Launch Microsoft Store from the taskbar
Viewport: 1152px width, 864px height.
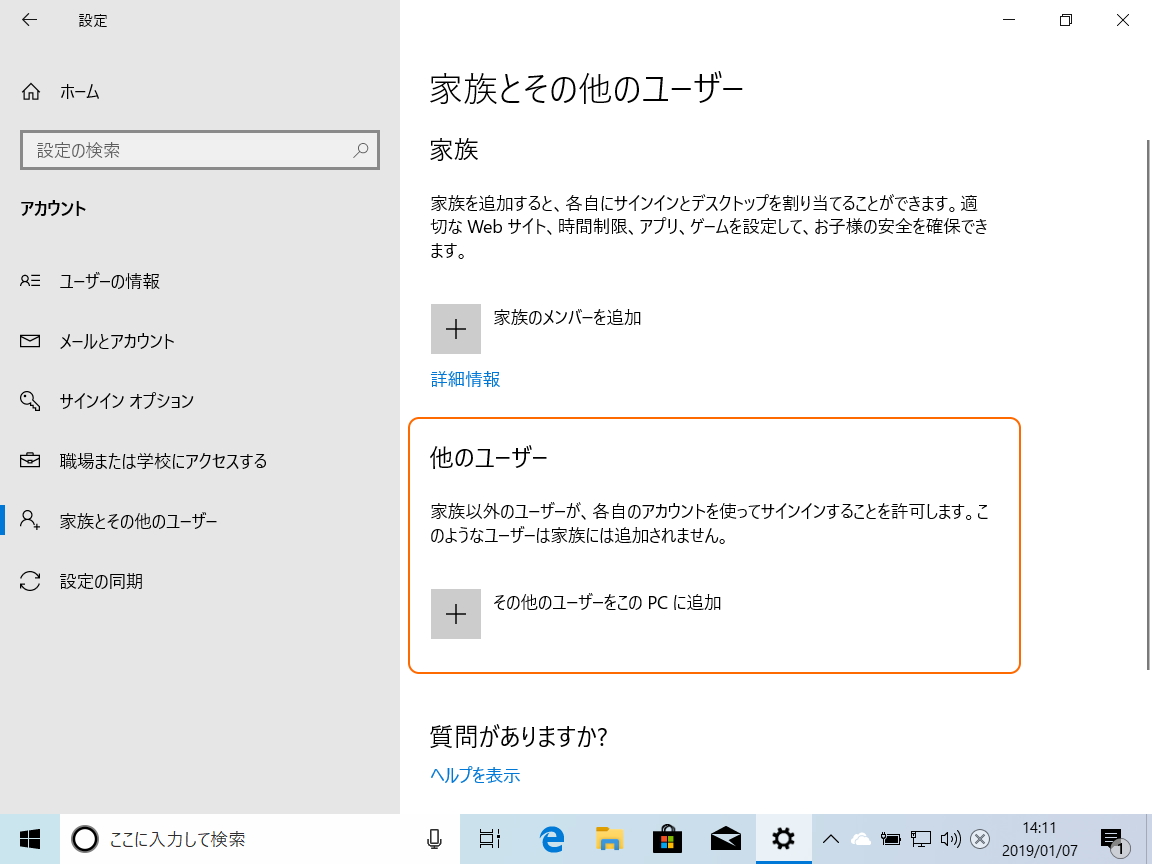pos(667,839)
